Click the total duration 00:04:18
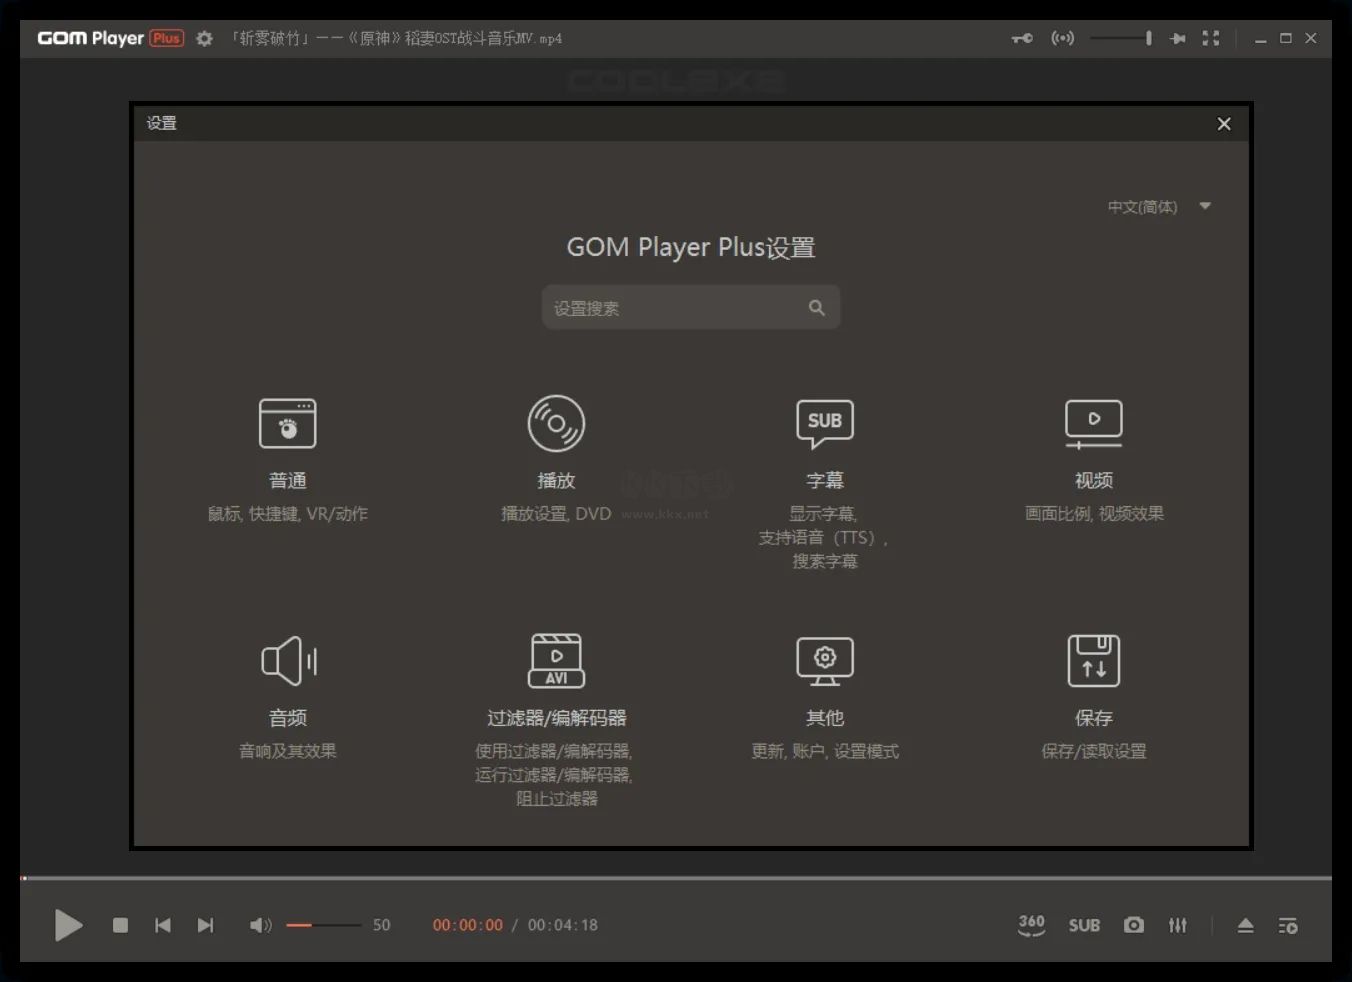 pos(563,925)
